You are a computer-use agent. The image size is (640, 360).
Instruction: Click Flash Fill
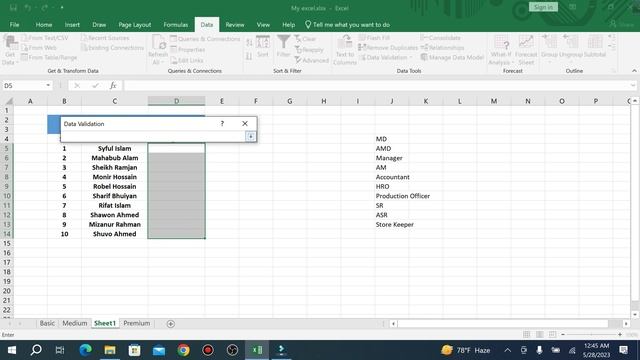[374, 38]
